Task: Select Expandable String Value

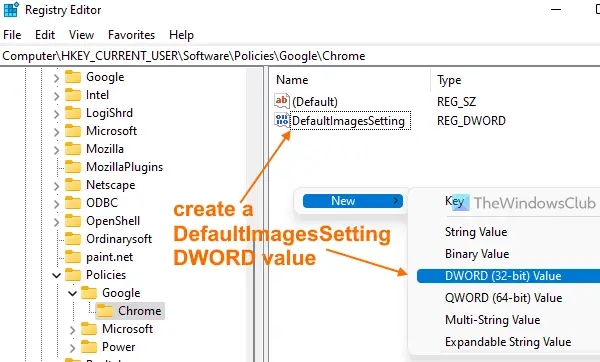Action: [508, 341]
